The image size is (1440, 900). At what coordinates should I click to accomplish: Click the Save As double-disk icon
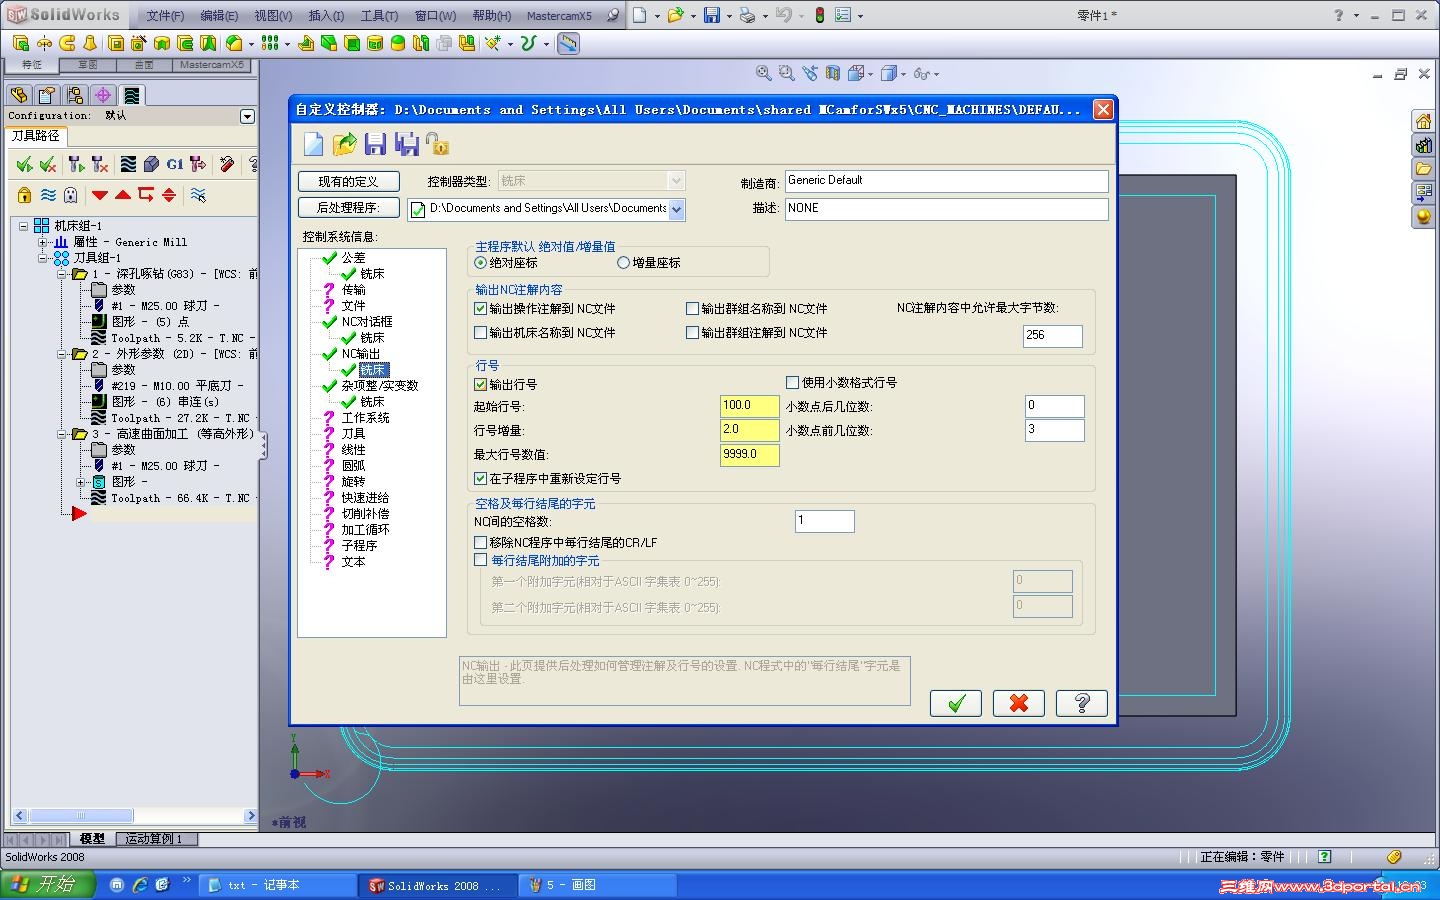406,144
